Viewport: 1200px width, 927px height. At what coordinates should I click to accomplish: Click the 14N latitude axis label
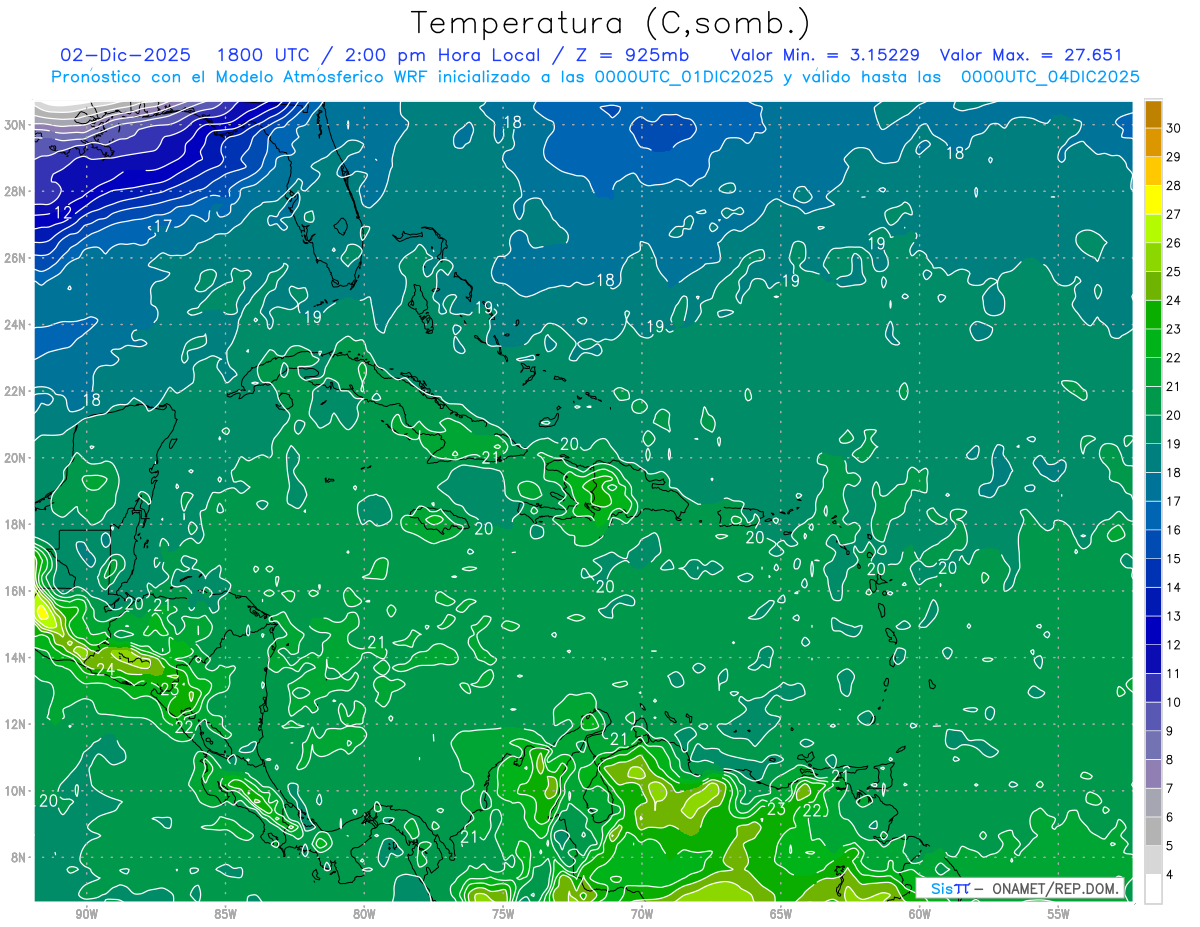(x=16, y=658)
